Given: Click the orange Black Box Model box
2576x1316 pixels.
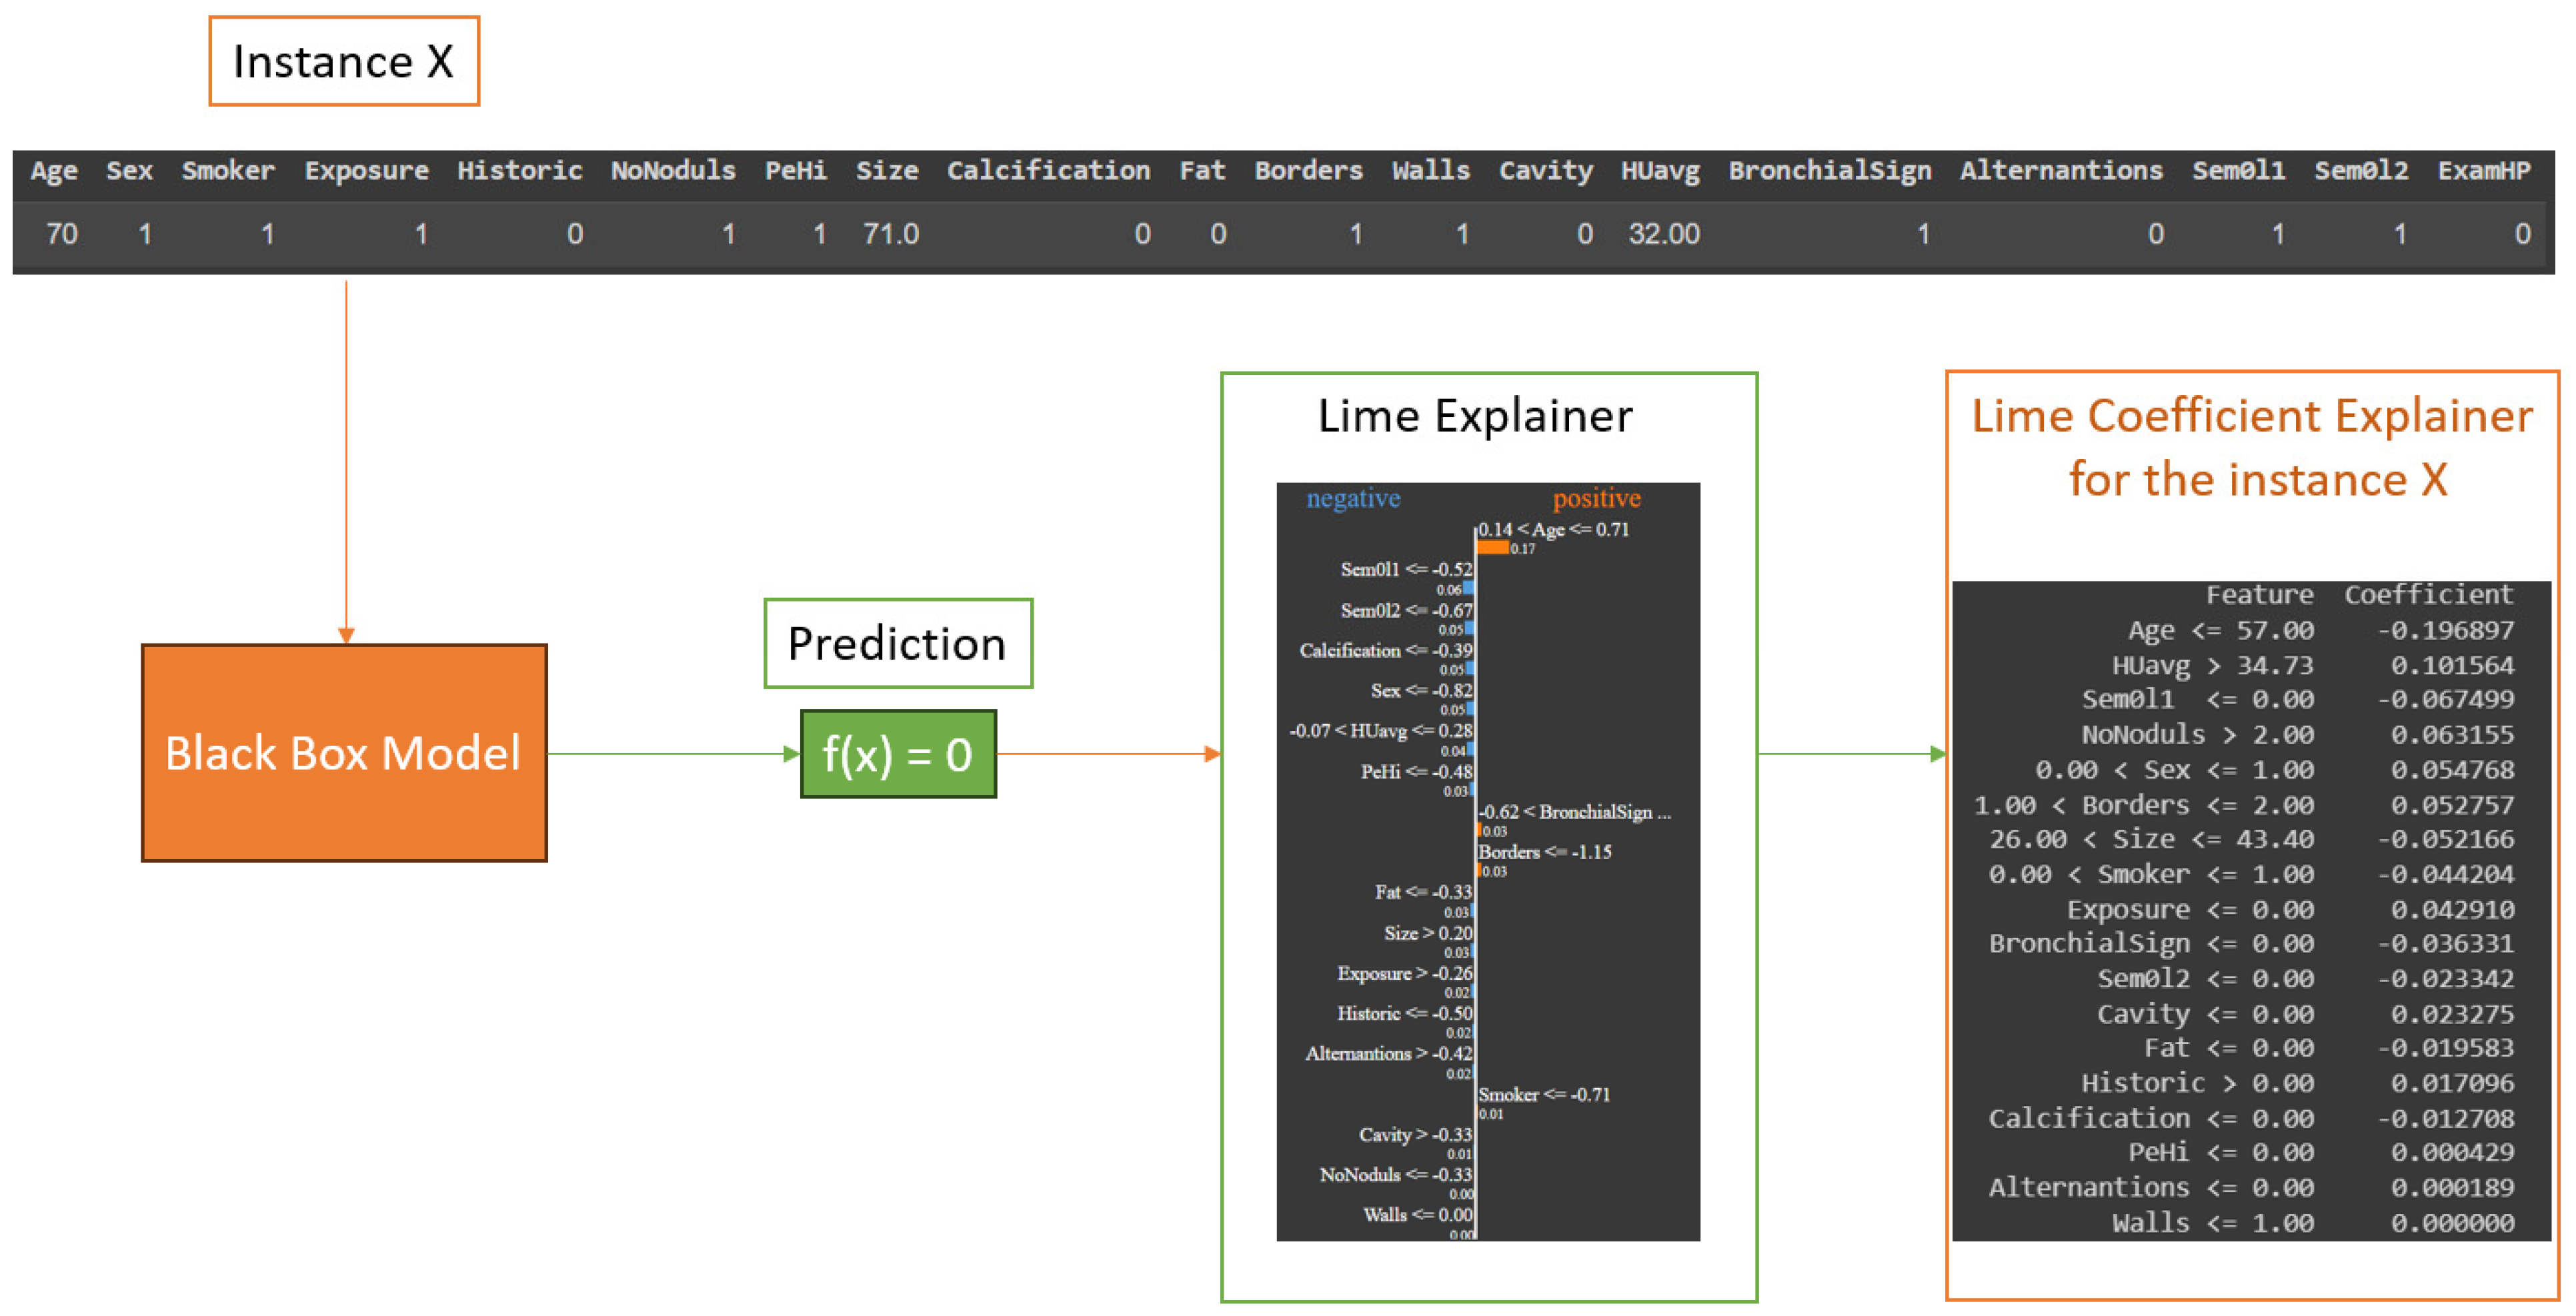Looking at the screenshot, I should click(x=343, y=752).
